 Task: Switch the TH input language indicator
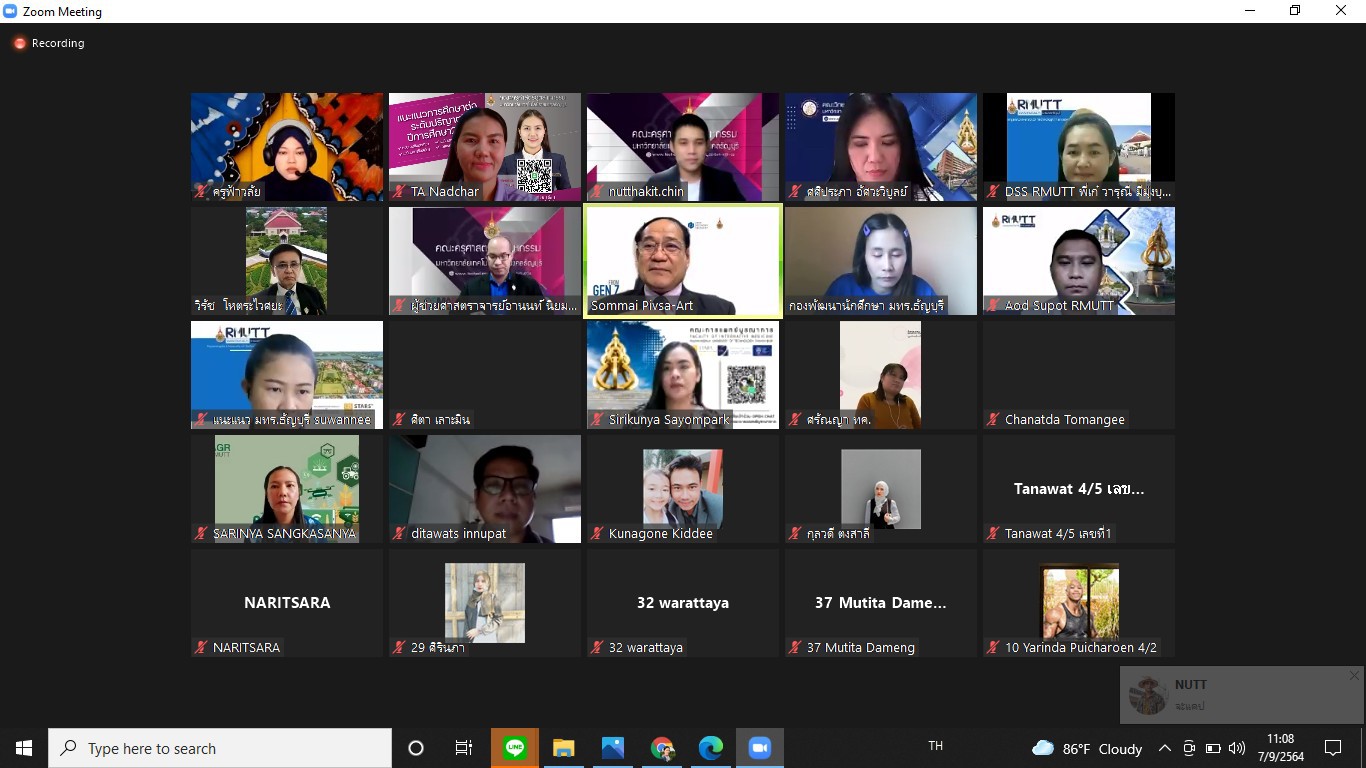tap(936, 746)
